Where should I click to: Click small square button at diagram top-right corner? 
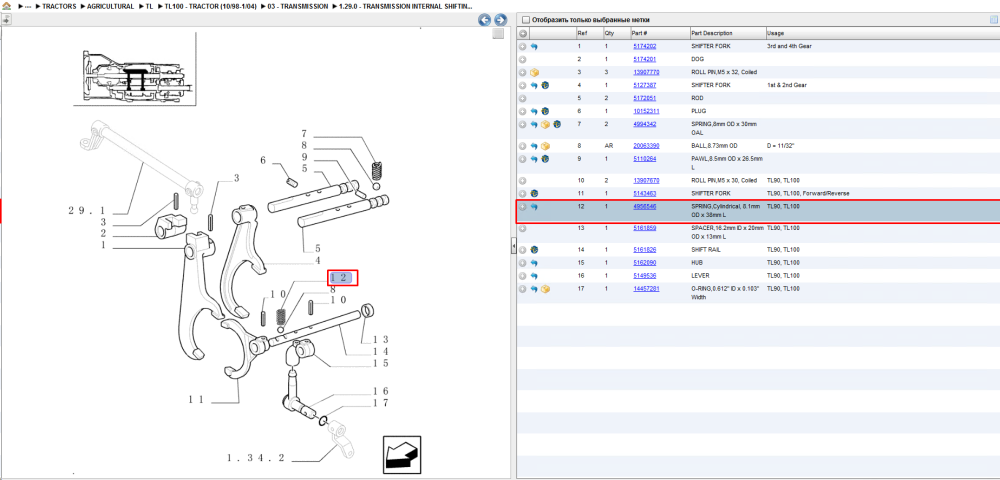pos(499,34)
